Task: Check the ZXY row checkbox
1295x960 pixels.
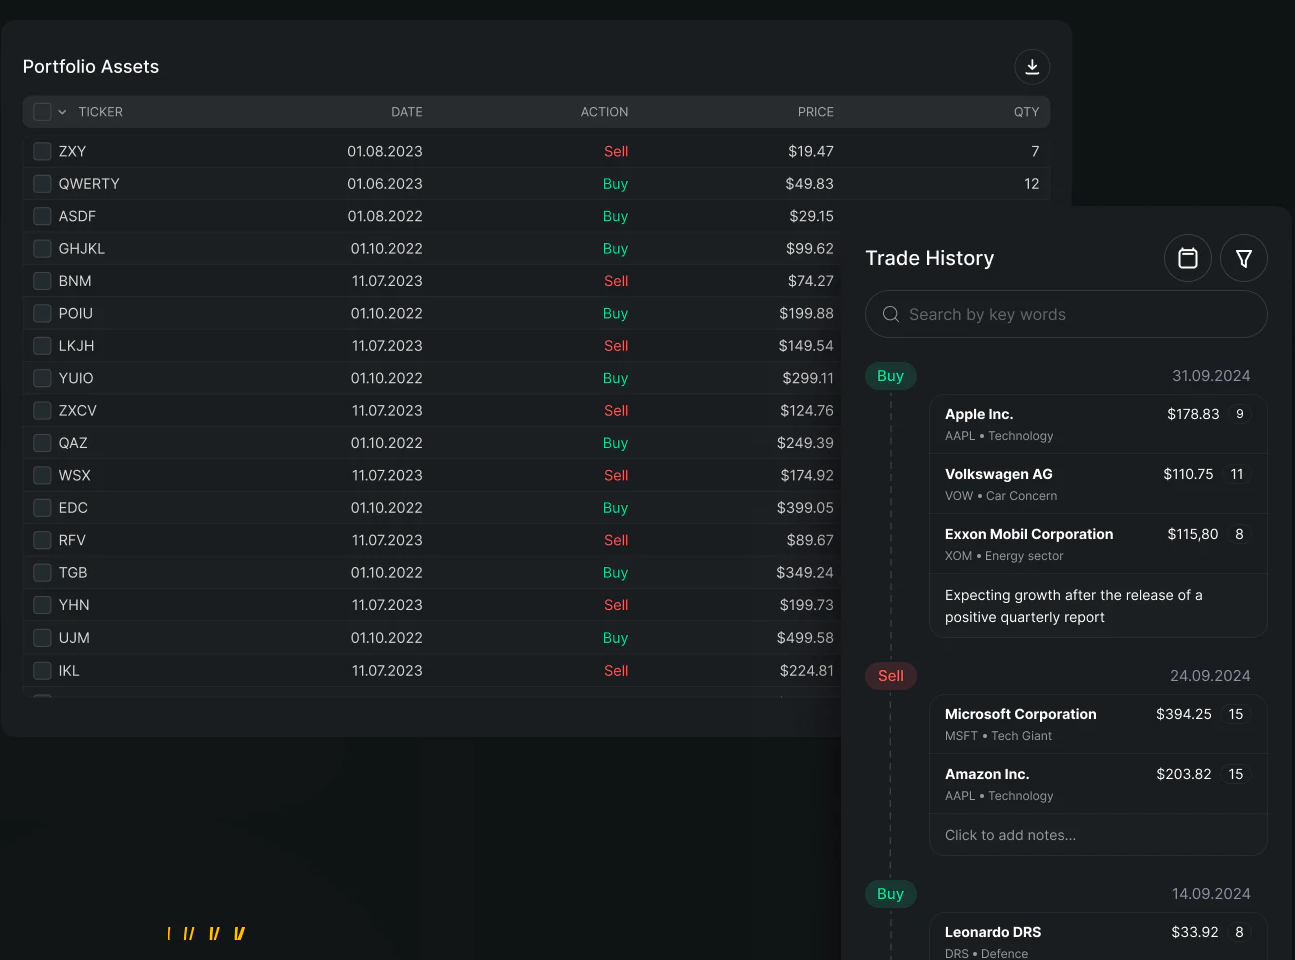Action: pyautogui.click(x=42, y=151)
